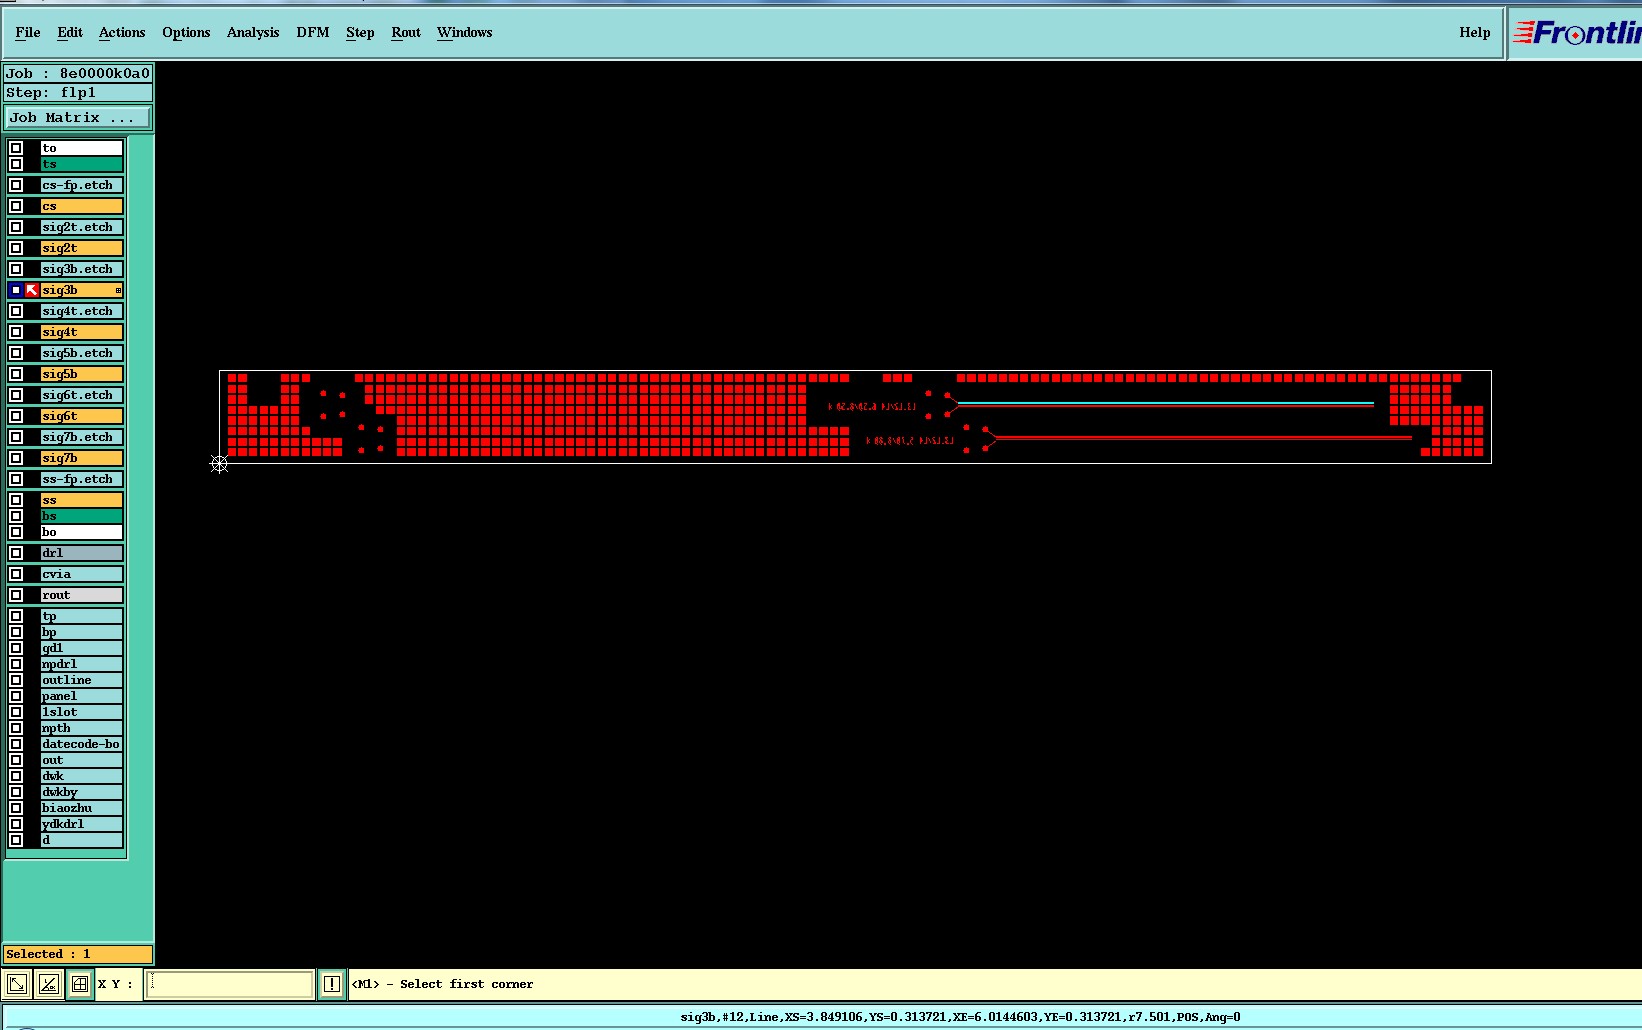Open the Actions menu

(x=122, y=32)
